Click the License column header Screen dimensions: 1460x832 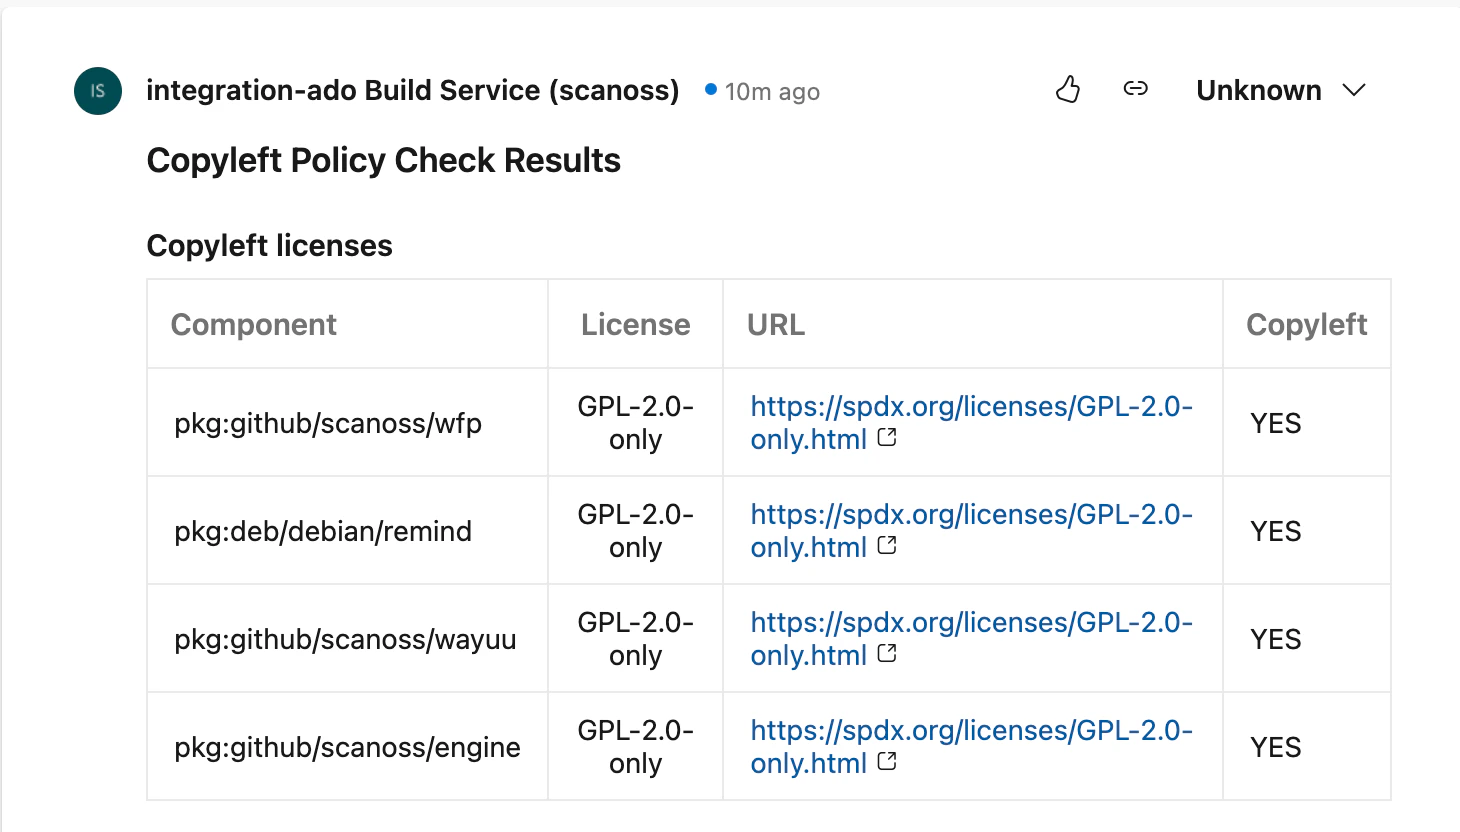(634, 324)
